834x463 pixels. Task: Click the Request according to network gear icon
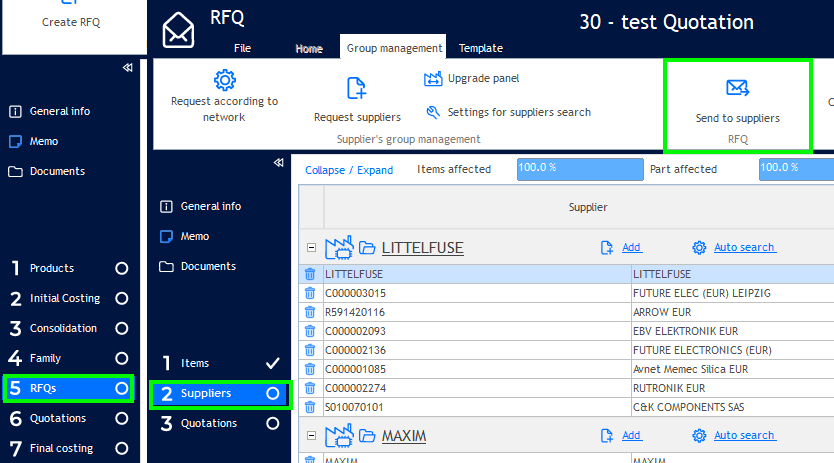coord(224,80)
